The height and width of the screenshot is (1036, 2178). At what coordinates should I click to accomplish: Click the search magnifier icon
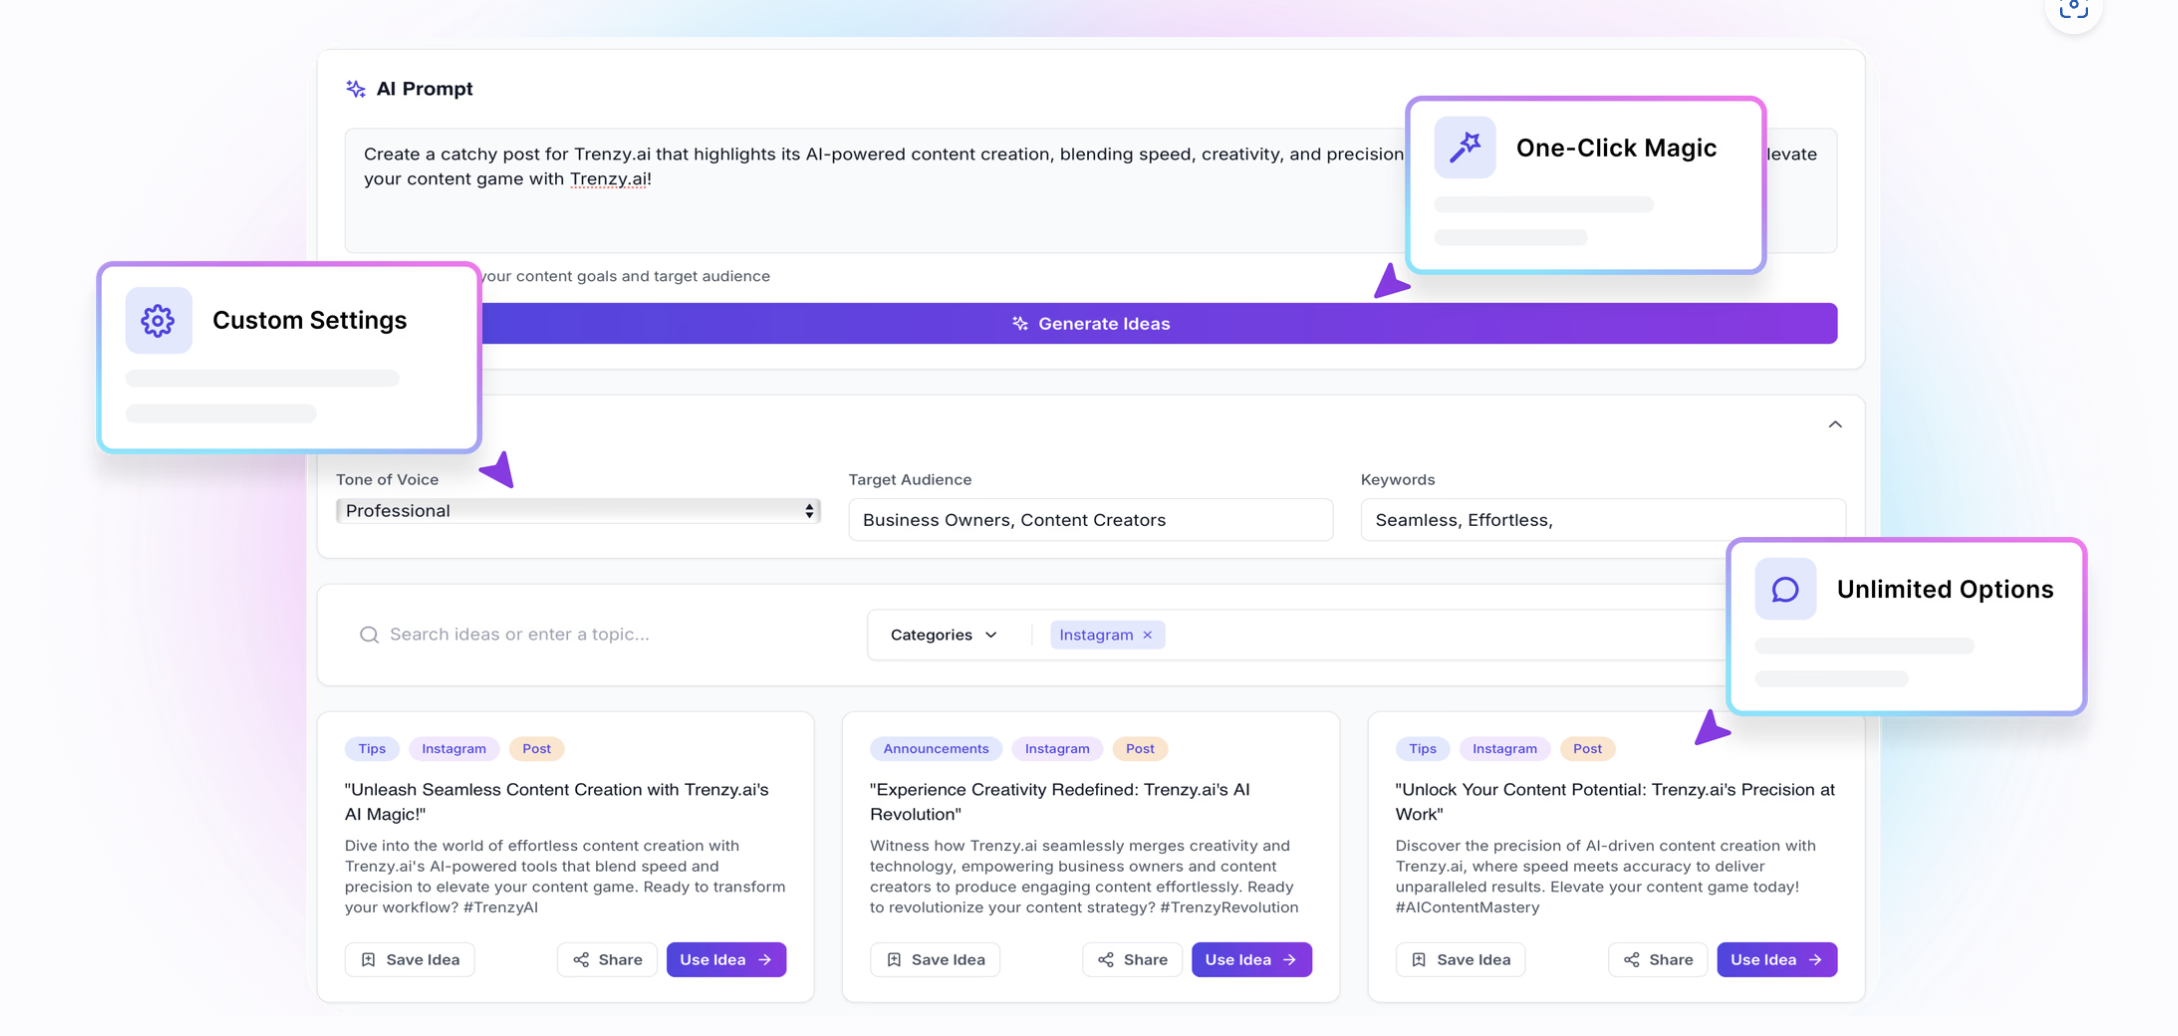coord(369,635)
